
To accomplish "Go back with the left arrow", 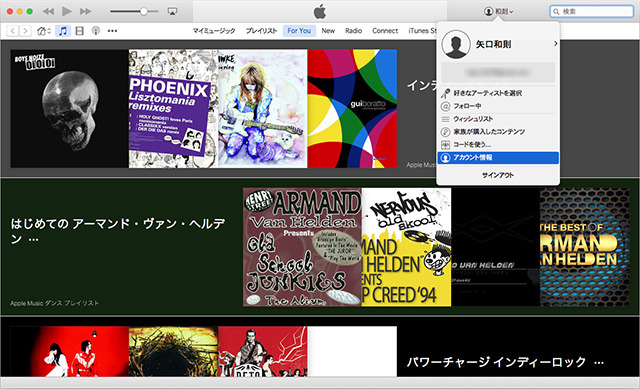I will pyautogui.click(x=13, y=31).
